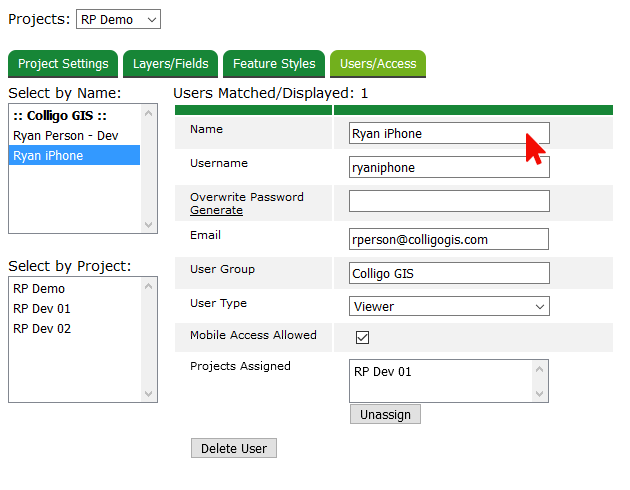Go to the Feature Styles tab

point(274,64)
